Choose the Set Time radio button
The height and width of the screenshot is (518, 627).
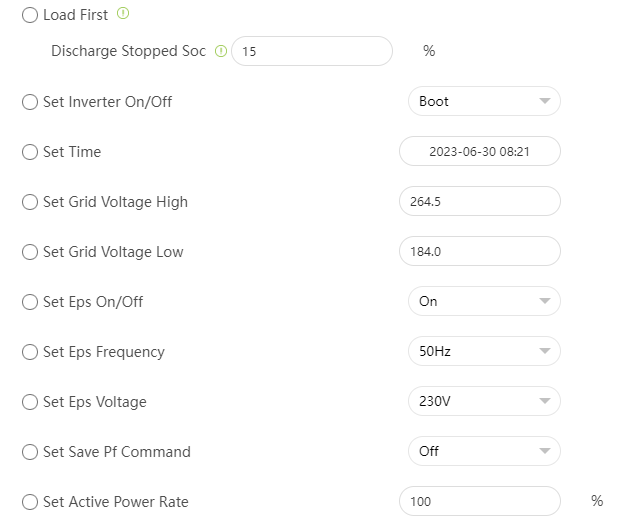(30, 152)
